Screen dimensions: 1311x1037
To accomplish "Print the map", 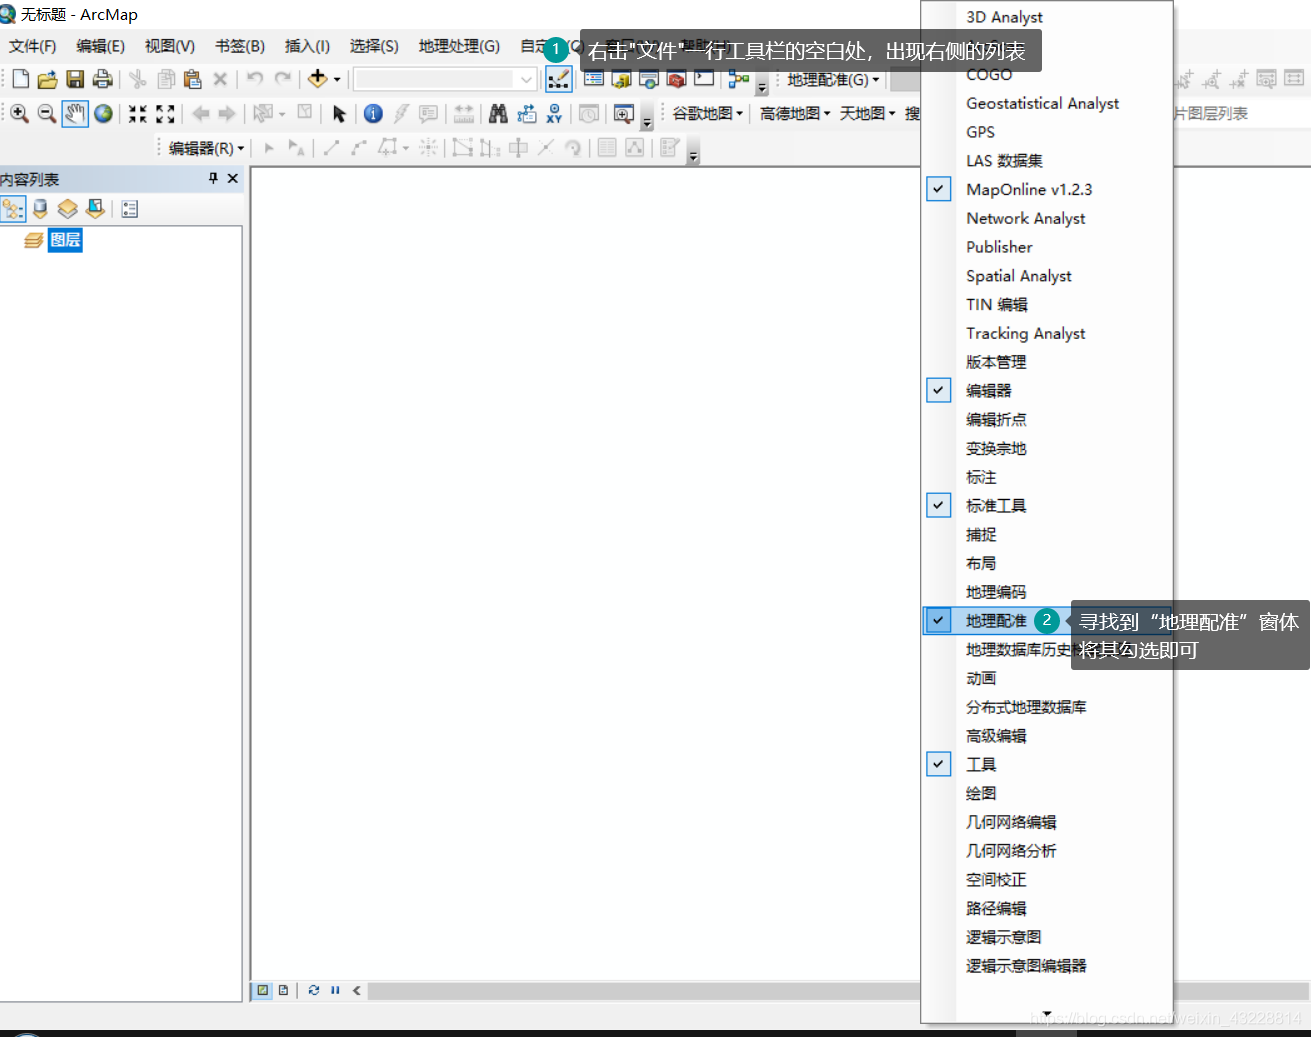I will pos(102,79).
